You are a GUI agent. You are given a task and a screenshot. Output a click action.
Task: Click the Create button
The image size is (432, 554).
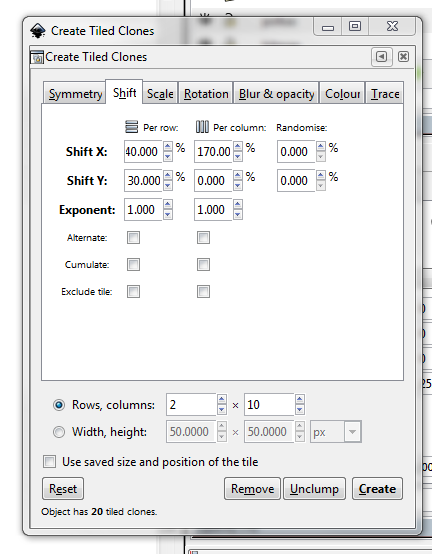377,489
